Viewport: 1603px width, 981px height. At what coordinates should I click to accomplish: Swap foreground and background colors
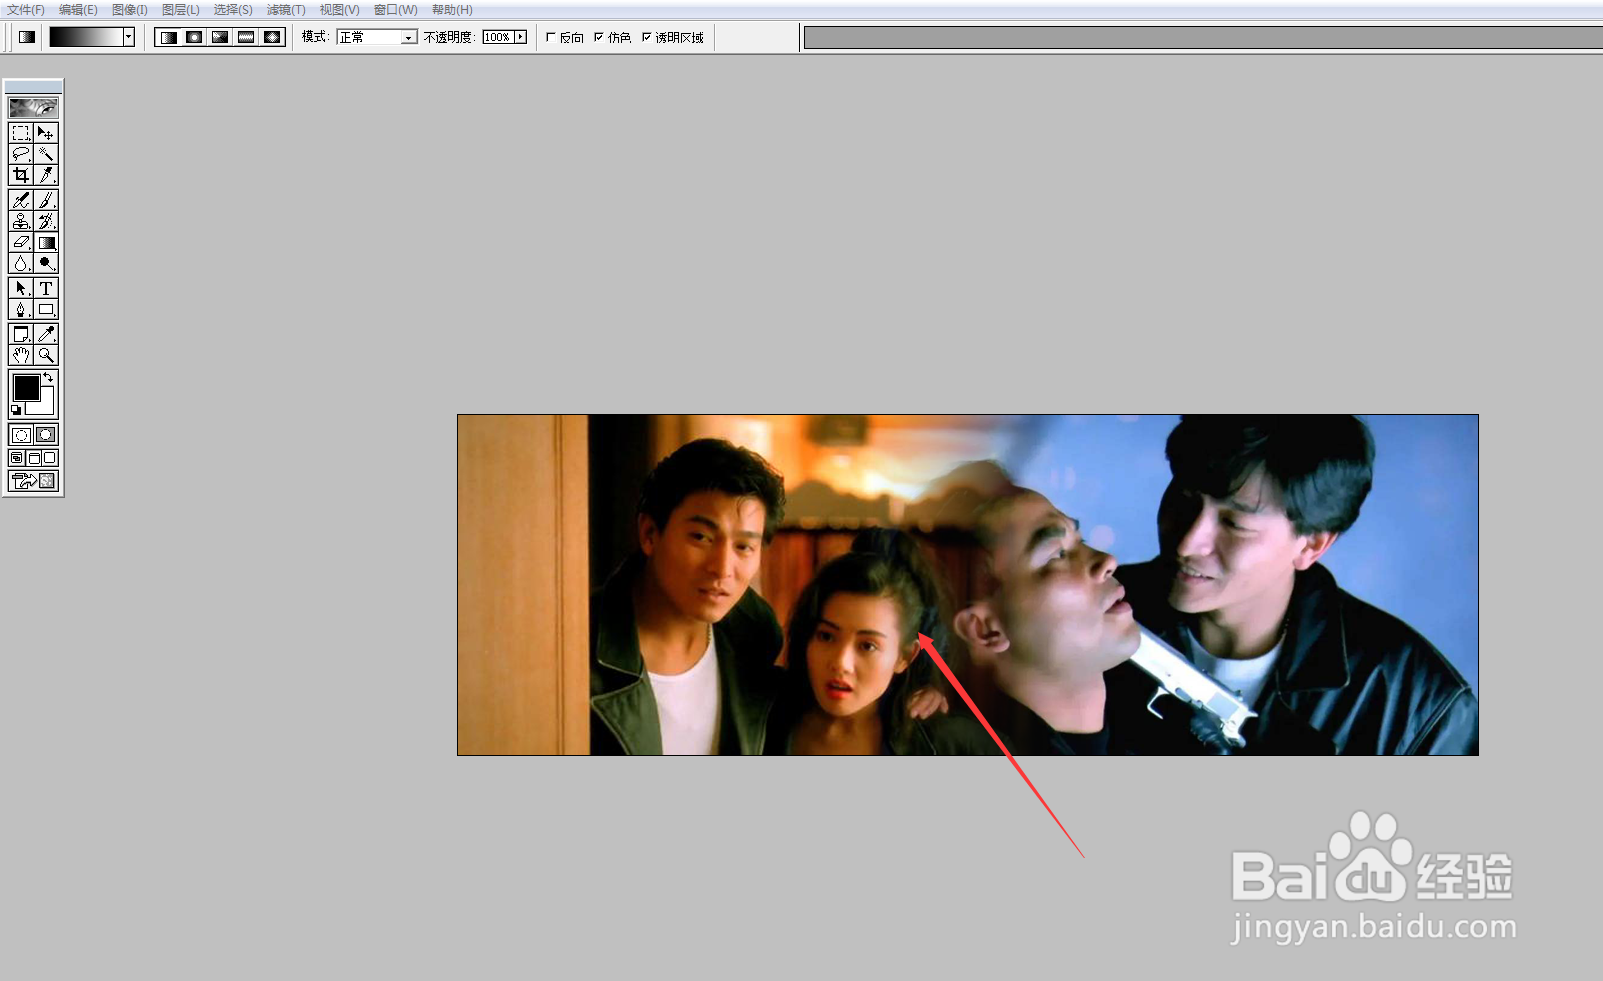coord(48,377)
